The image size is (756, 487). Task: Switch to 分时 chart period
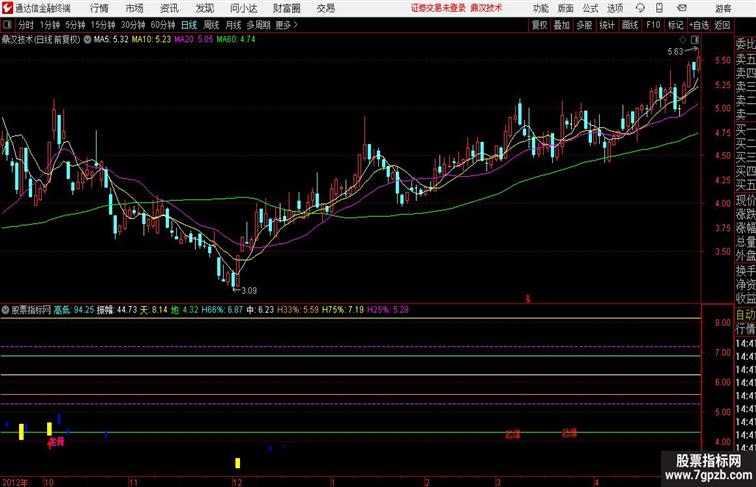pyautogui.click(x=26, y=25)
